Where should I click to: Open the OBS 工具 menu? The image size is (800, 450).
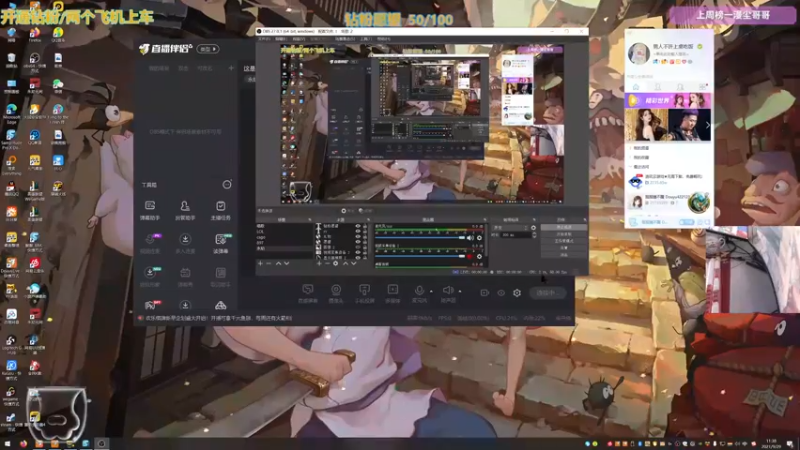[x=365, y=39]
